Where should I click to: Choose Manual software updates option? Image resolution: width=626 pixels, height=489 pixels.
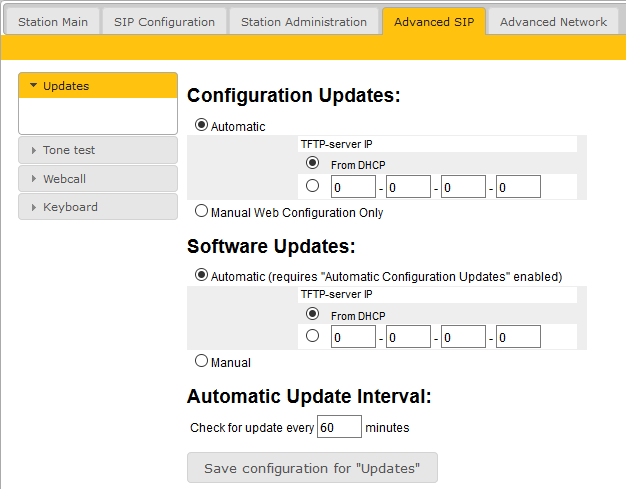(202, 361)
